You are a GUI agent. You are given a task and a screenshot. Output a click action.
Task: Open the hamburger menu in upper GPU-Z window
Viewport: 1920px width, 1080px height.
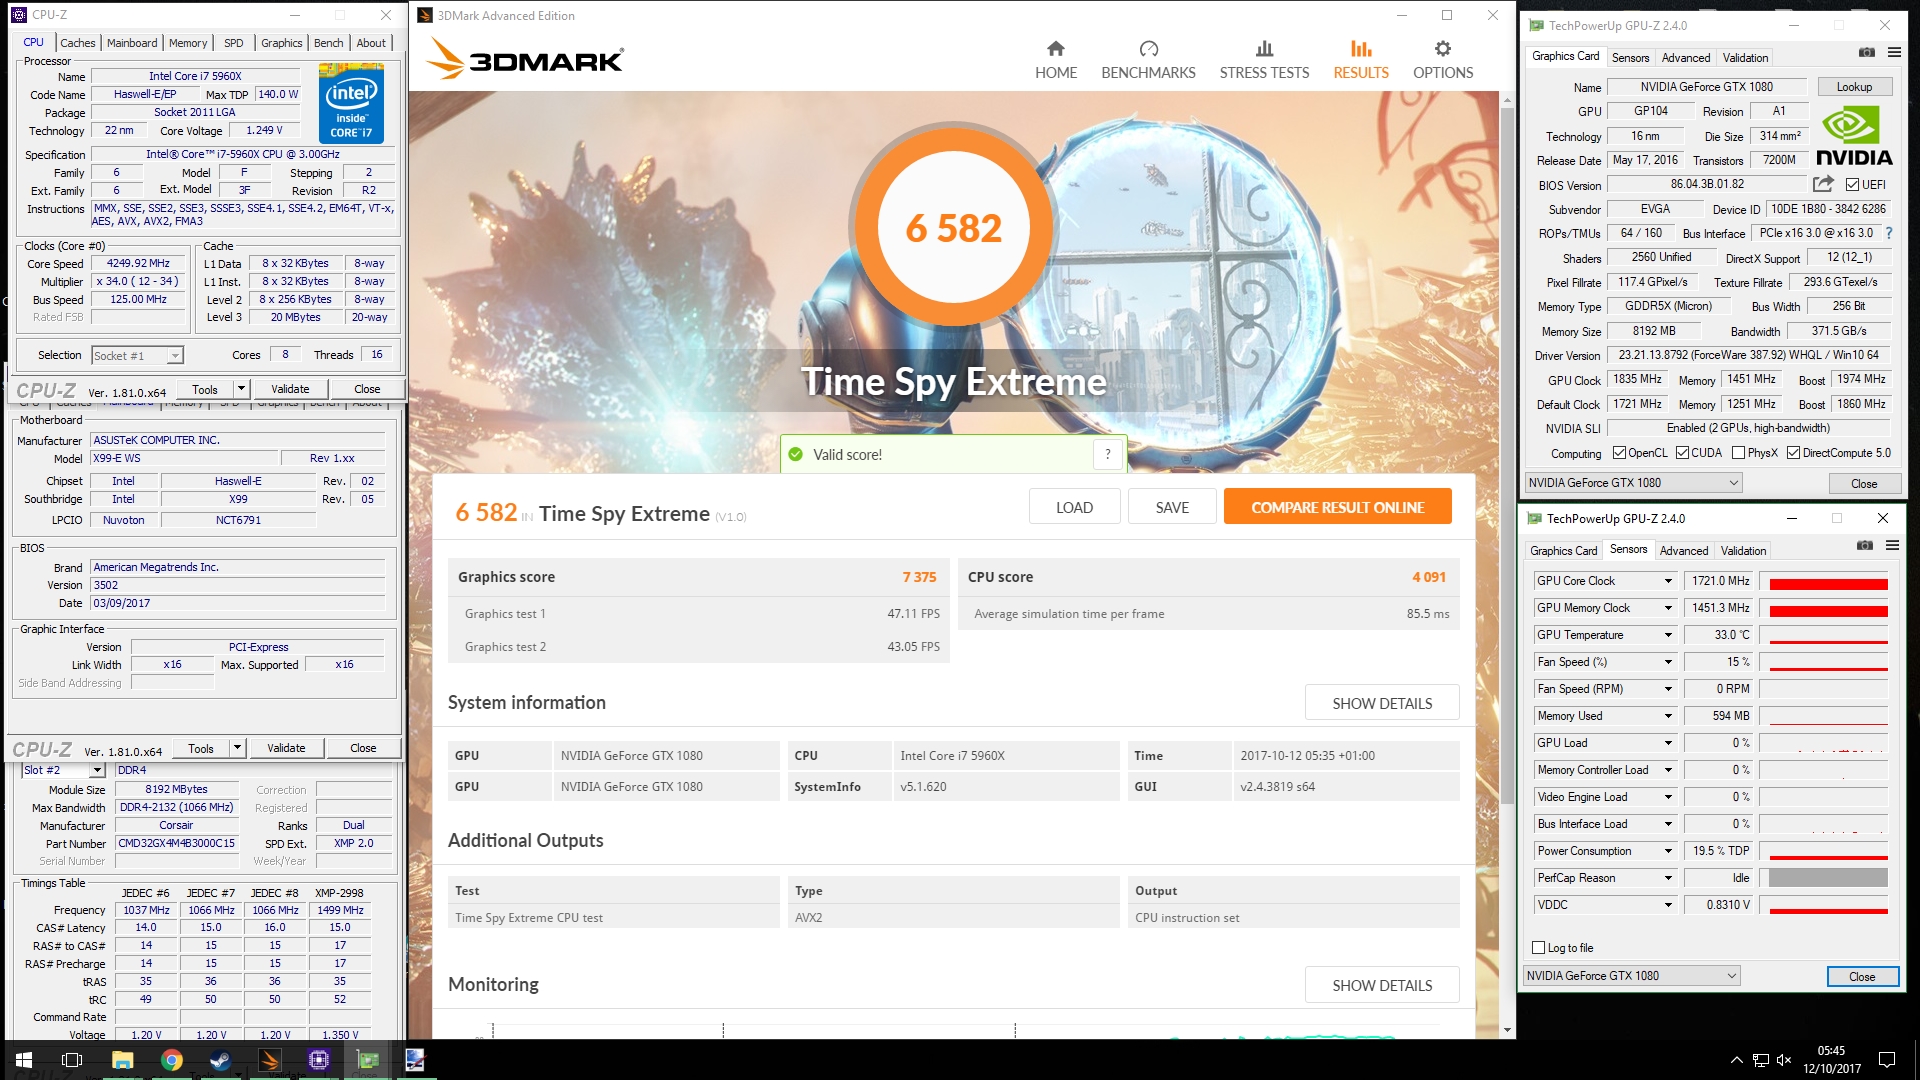pos(1894,52)
